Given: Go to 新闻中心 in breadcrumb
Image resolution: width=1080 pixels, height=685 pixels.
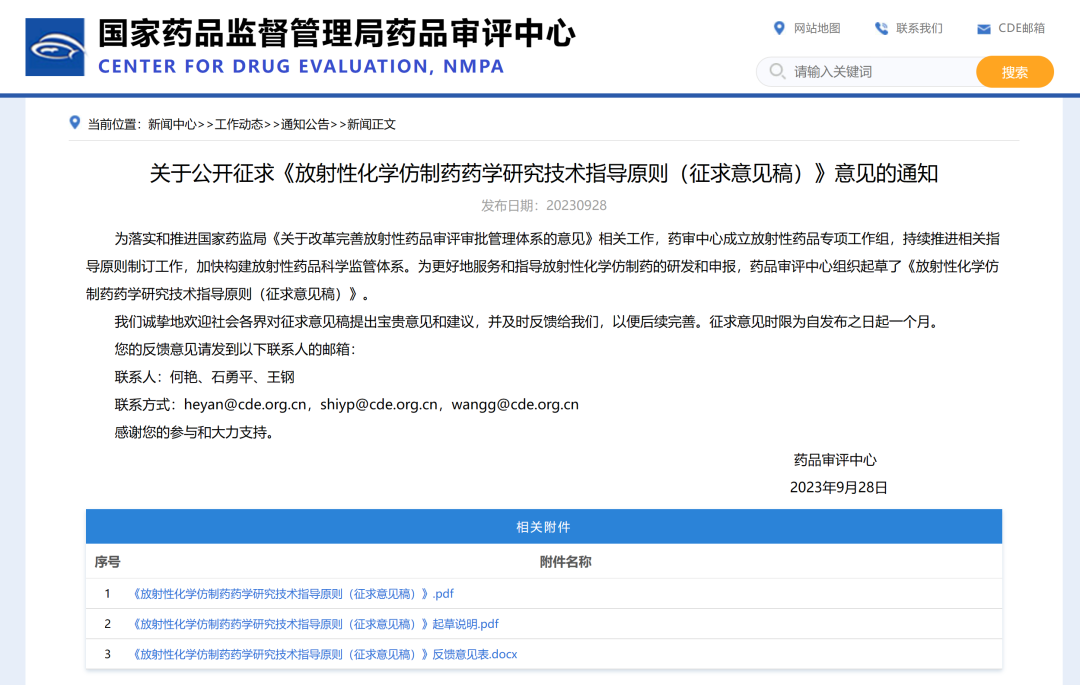Looking at the screenshot, I should click(172, 125).
